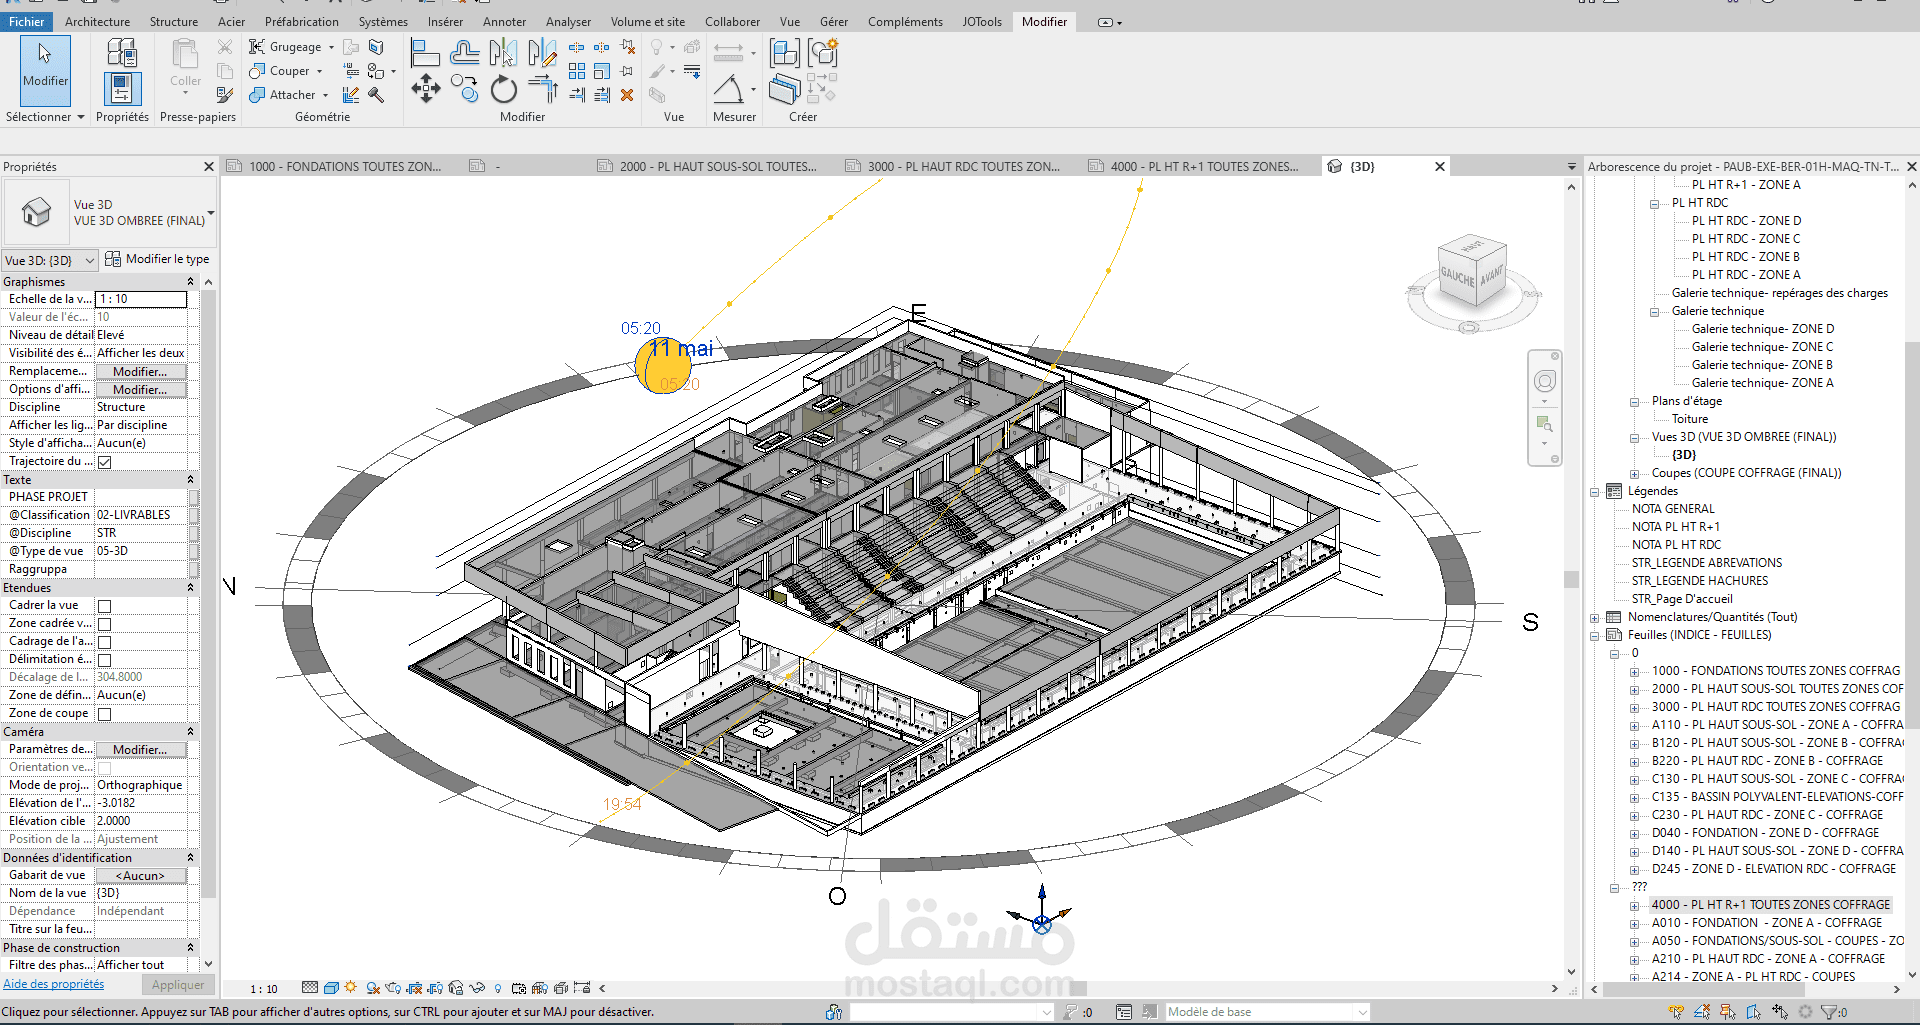The image size is (1920, 1025).
Task: Select the Modifier arrow tool in ribbon
Action: (x=45, y=70)
